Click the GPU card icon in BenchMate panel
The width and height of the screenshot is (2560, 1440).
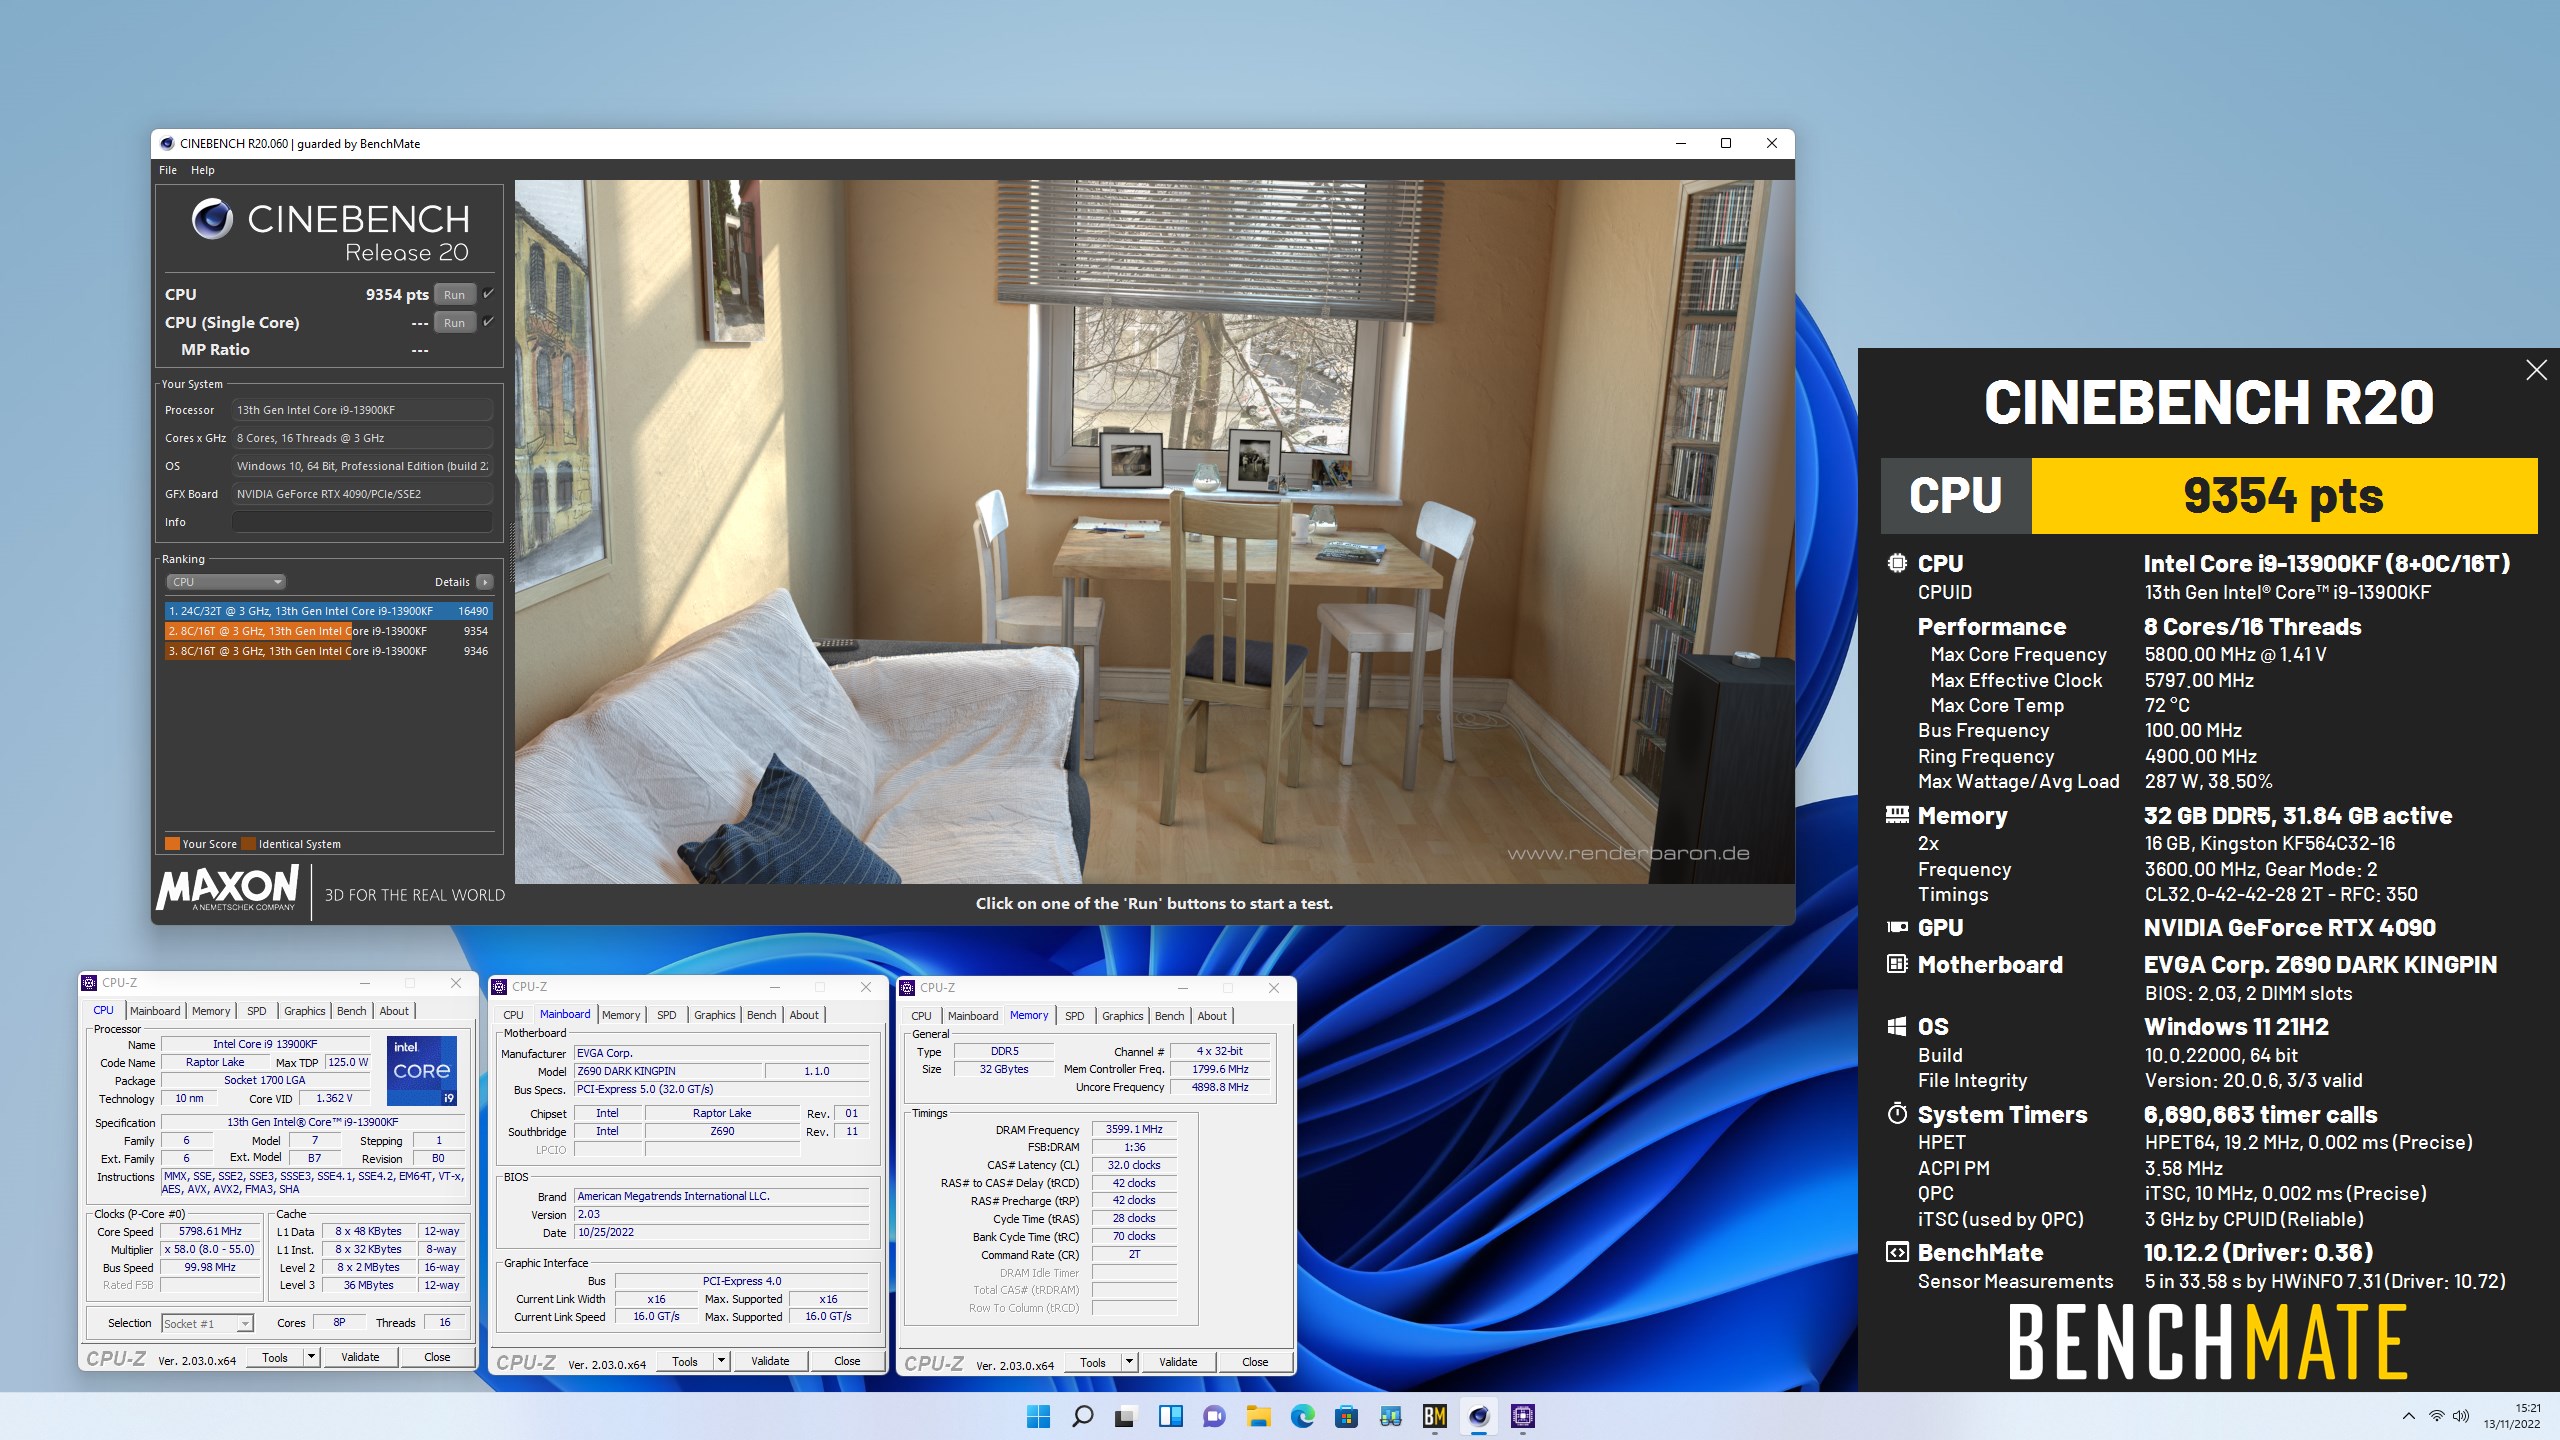tap(1897, 927)
